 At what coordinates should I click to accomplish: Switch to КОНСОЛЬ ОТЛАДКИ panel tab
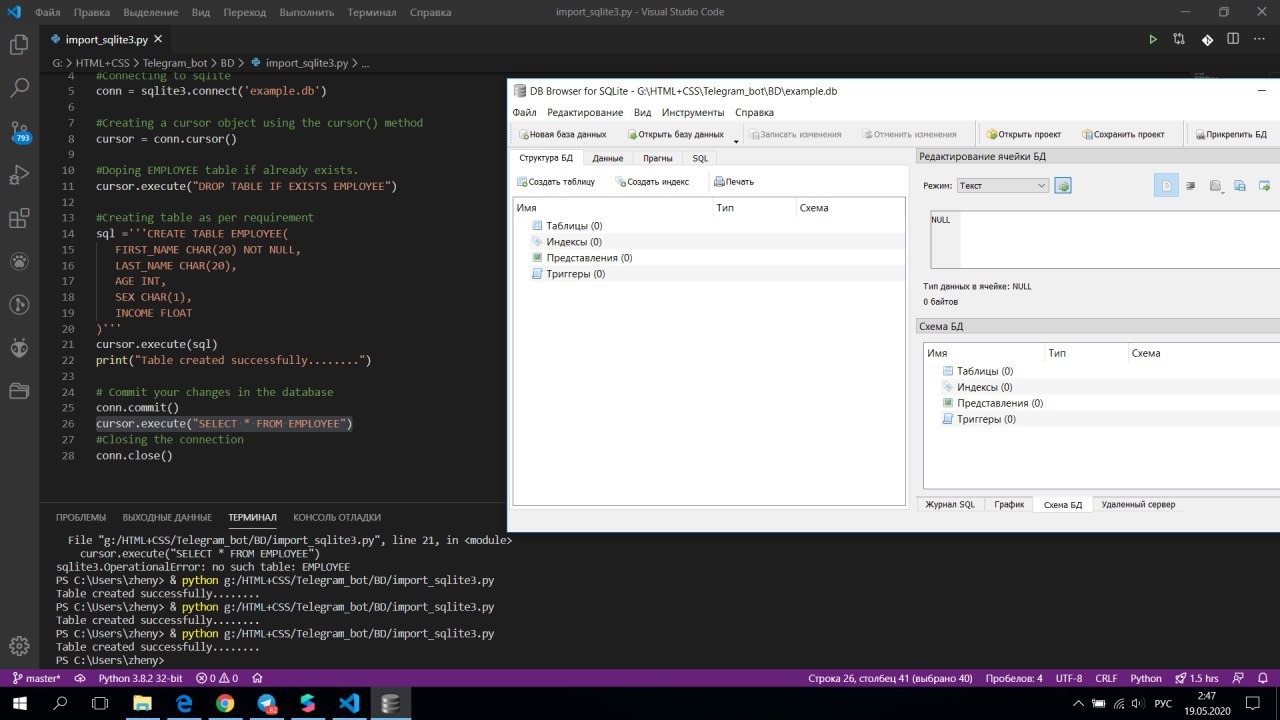(x=337, y=517)
